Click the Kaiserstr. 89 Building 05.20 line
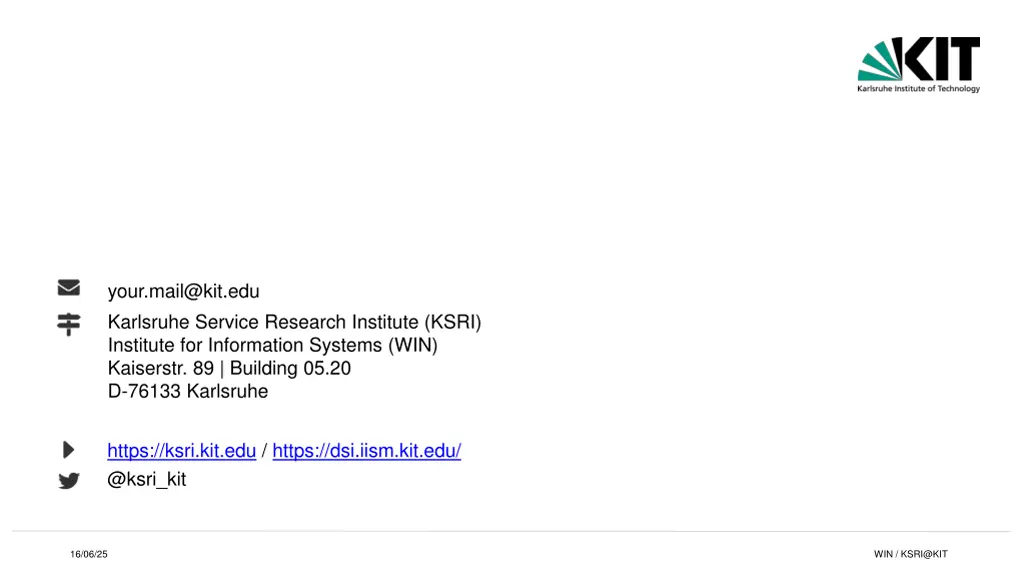This screenshot has width=1024, height=576. click(229, 368)
